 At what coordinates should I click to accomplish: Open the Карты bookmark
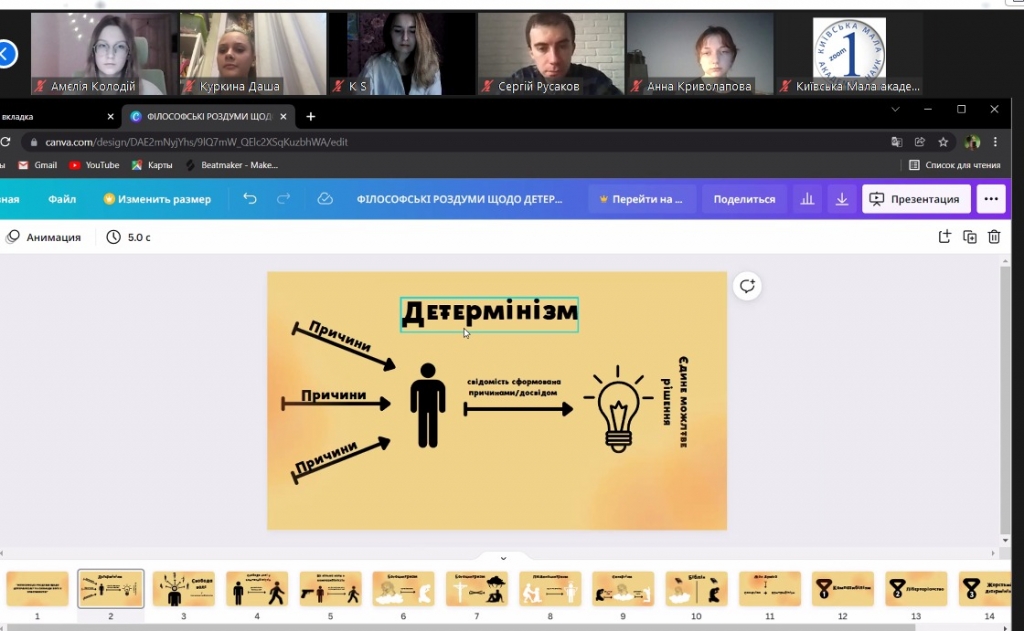pos(152,165)
